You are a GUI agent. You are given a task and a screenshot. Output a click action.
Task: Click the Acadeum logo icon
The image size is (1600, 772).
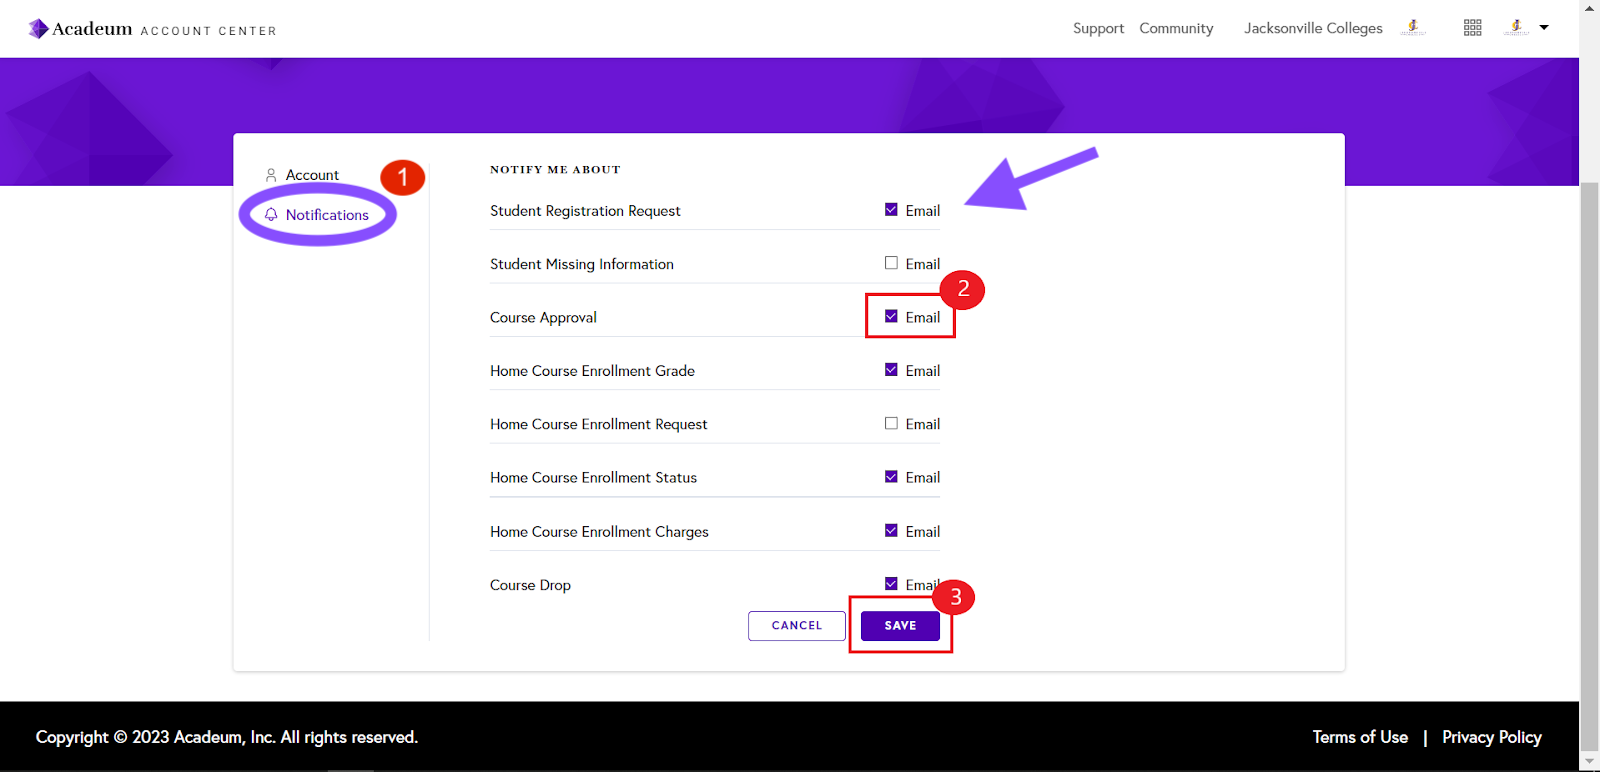pos(39,29)
